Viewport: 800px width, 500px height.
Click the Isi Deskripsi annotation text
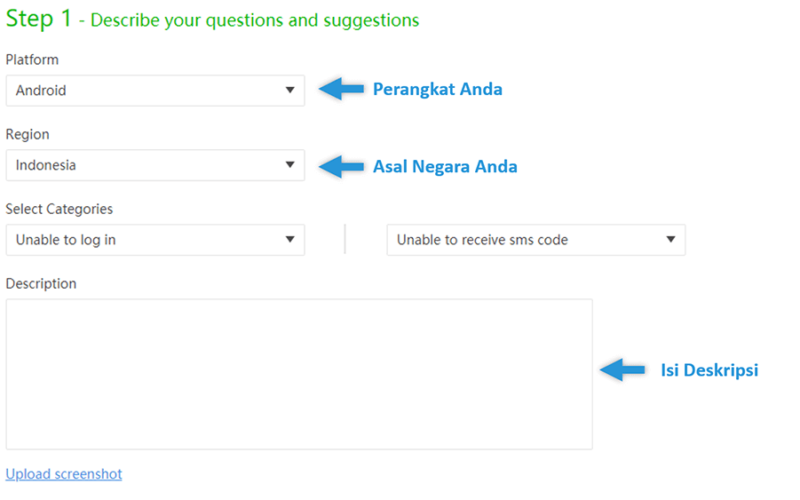709,370
